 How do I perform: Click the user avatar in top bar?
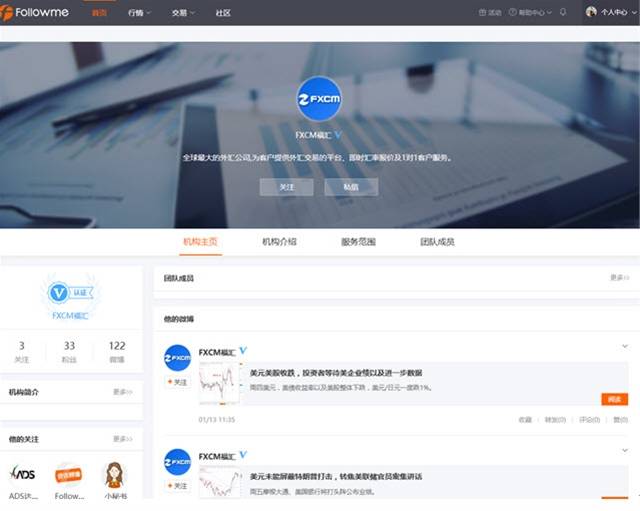(x=591, y=12)
